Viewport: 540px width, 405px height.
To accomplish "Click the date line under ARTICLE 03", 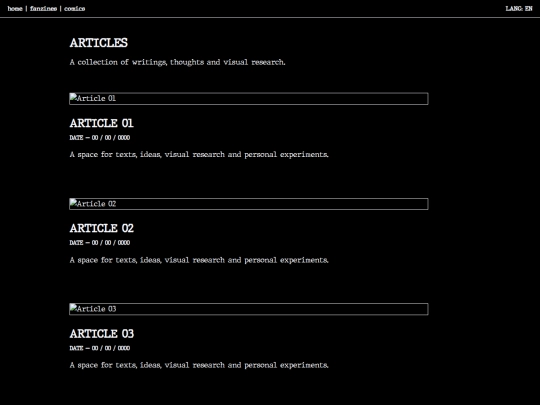I will pos(100,348).
